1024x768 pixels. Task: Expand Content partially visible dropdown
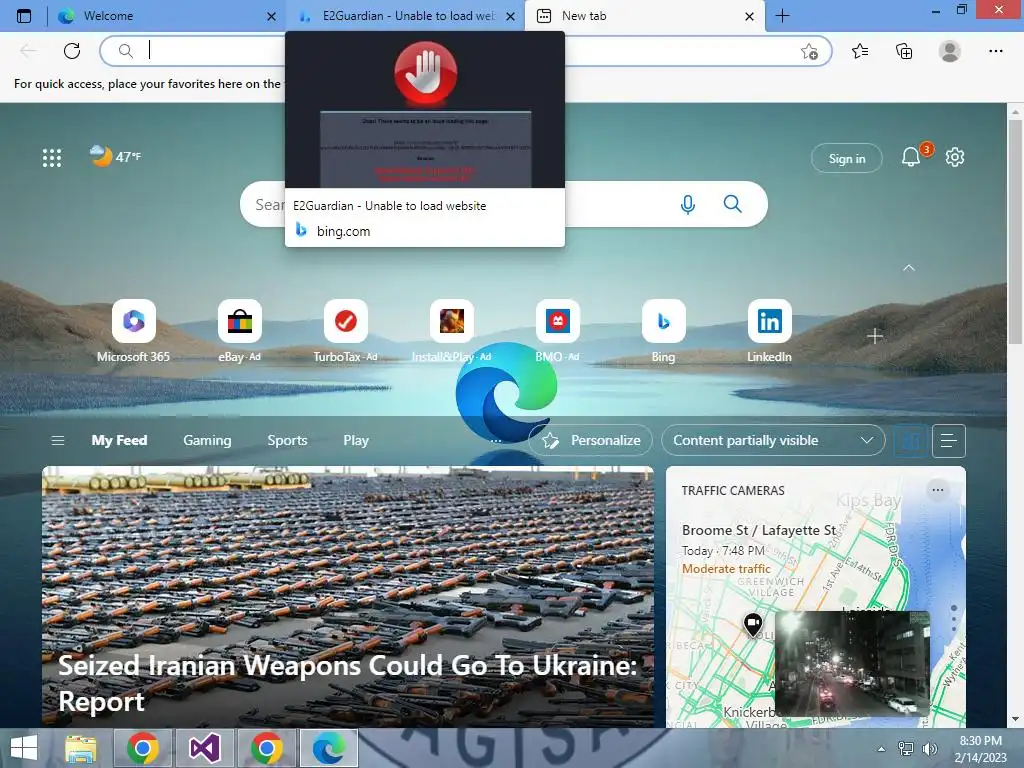[773, 441]
